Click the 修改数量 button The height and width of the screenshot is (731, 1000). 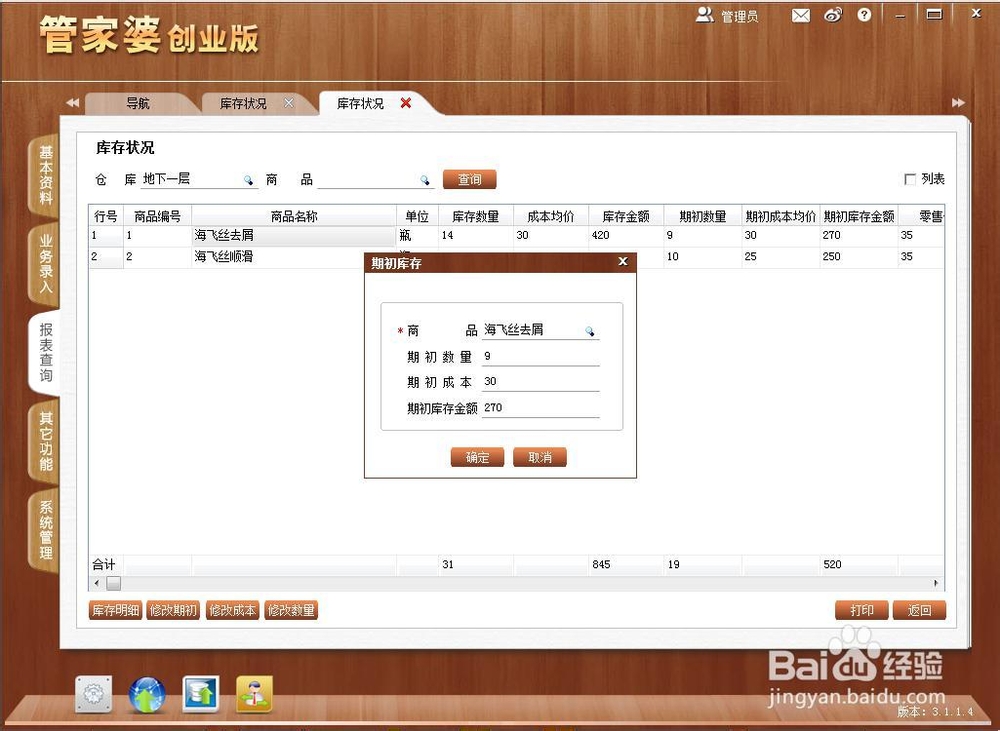tap(291, 610)
